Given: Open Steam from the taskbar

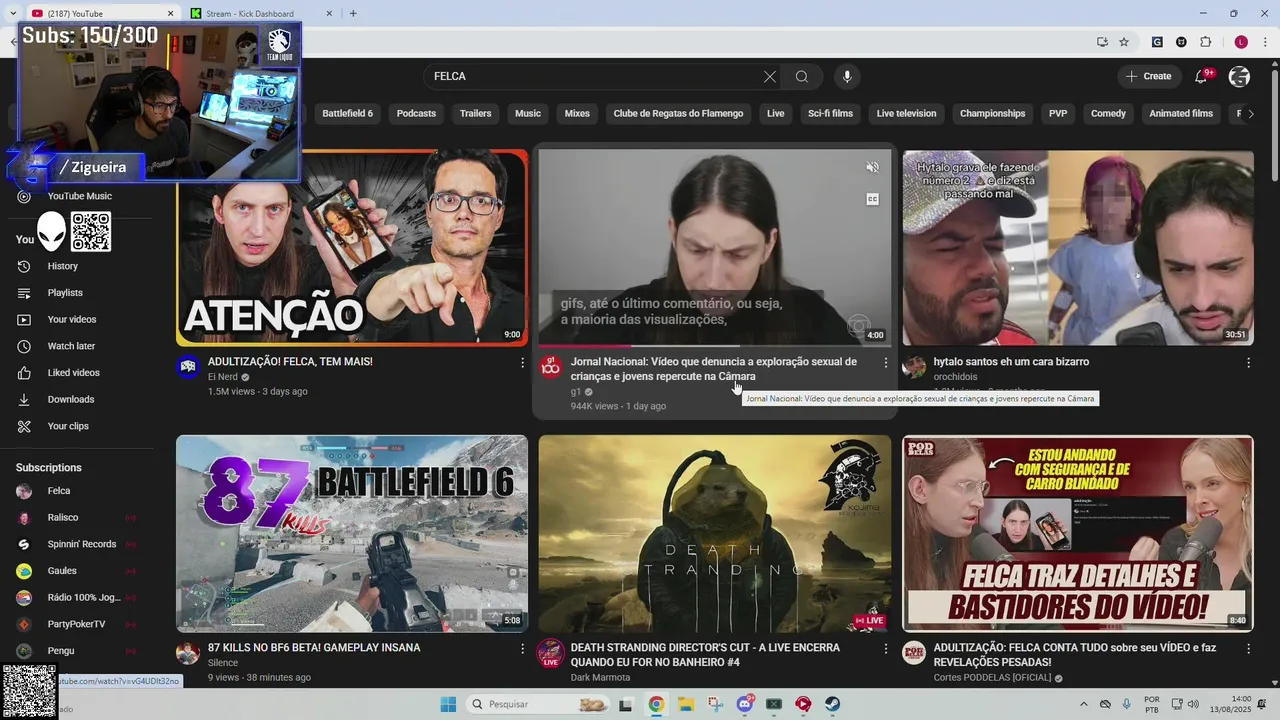Looking at the screenshot, I should pos(832,704).
